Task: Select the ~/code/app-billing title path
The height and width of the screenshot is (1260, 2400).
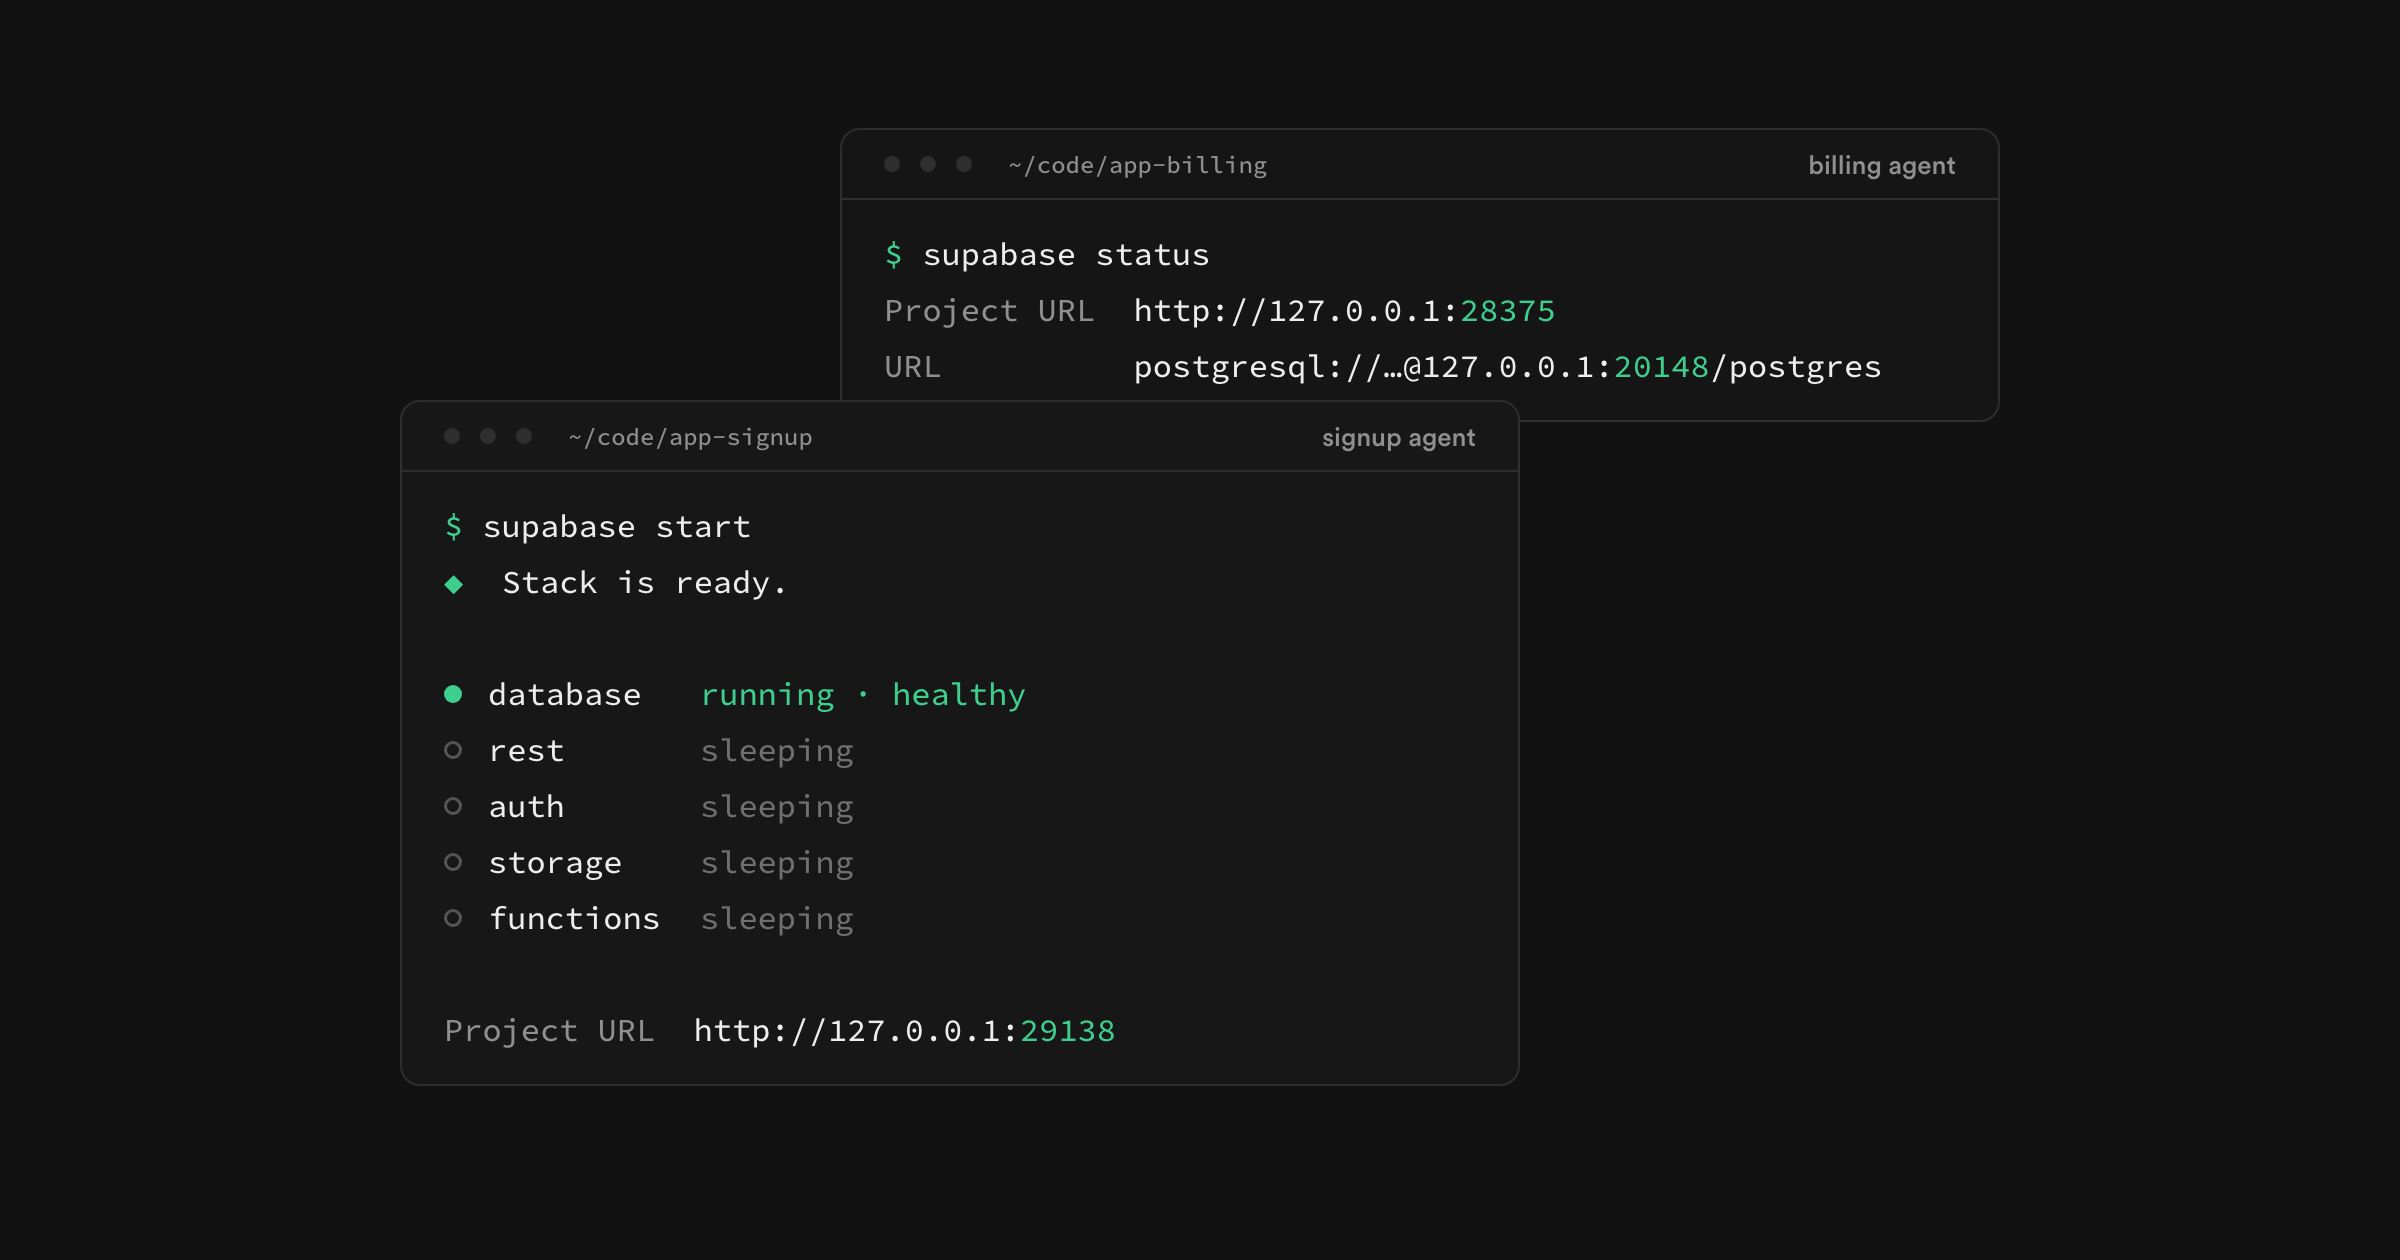Action: tap(1138, 166)
